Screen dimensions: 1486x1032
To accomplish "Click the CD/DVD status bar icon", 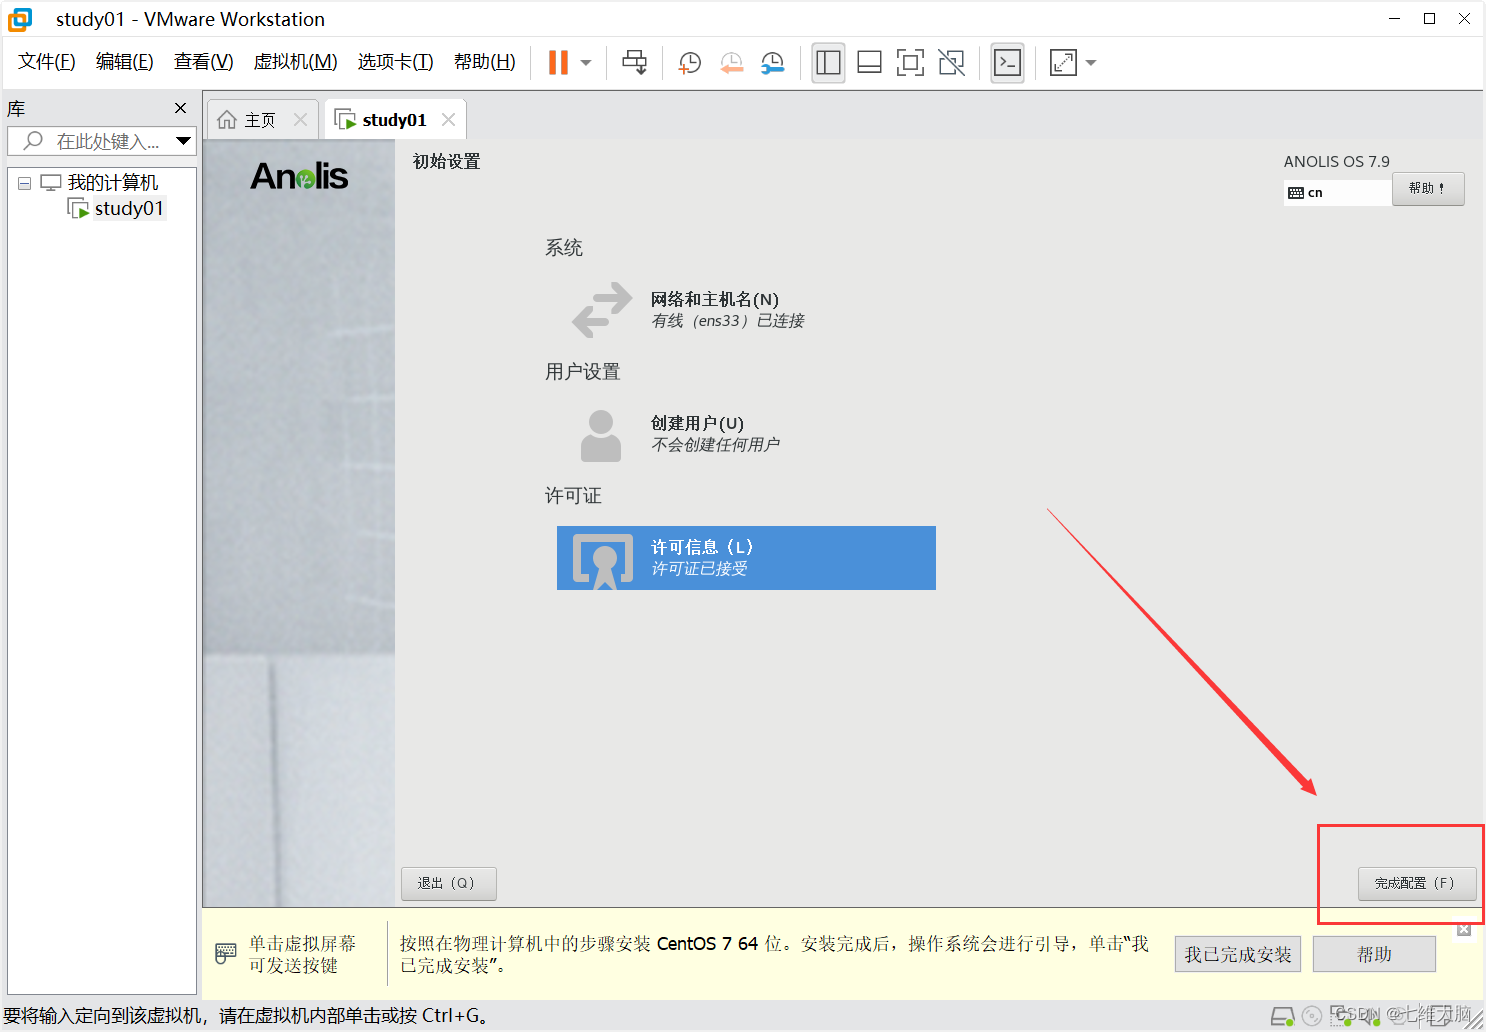I will click(x=1312, y=1017).
